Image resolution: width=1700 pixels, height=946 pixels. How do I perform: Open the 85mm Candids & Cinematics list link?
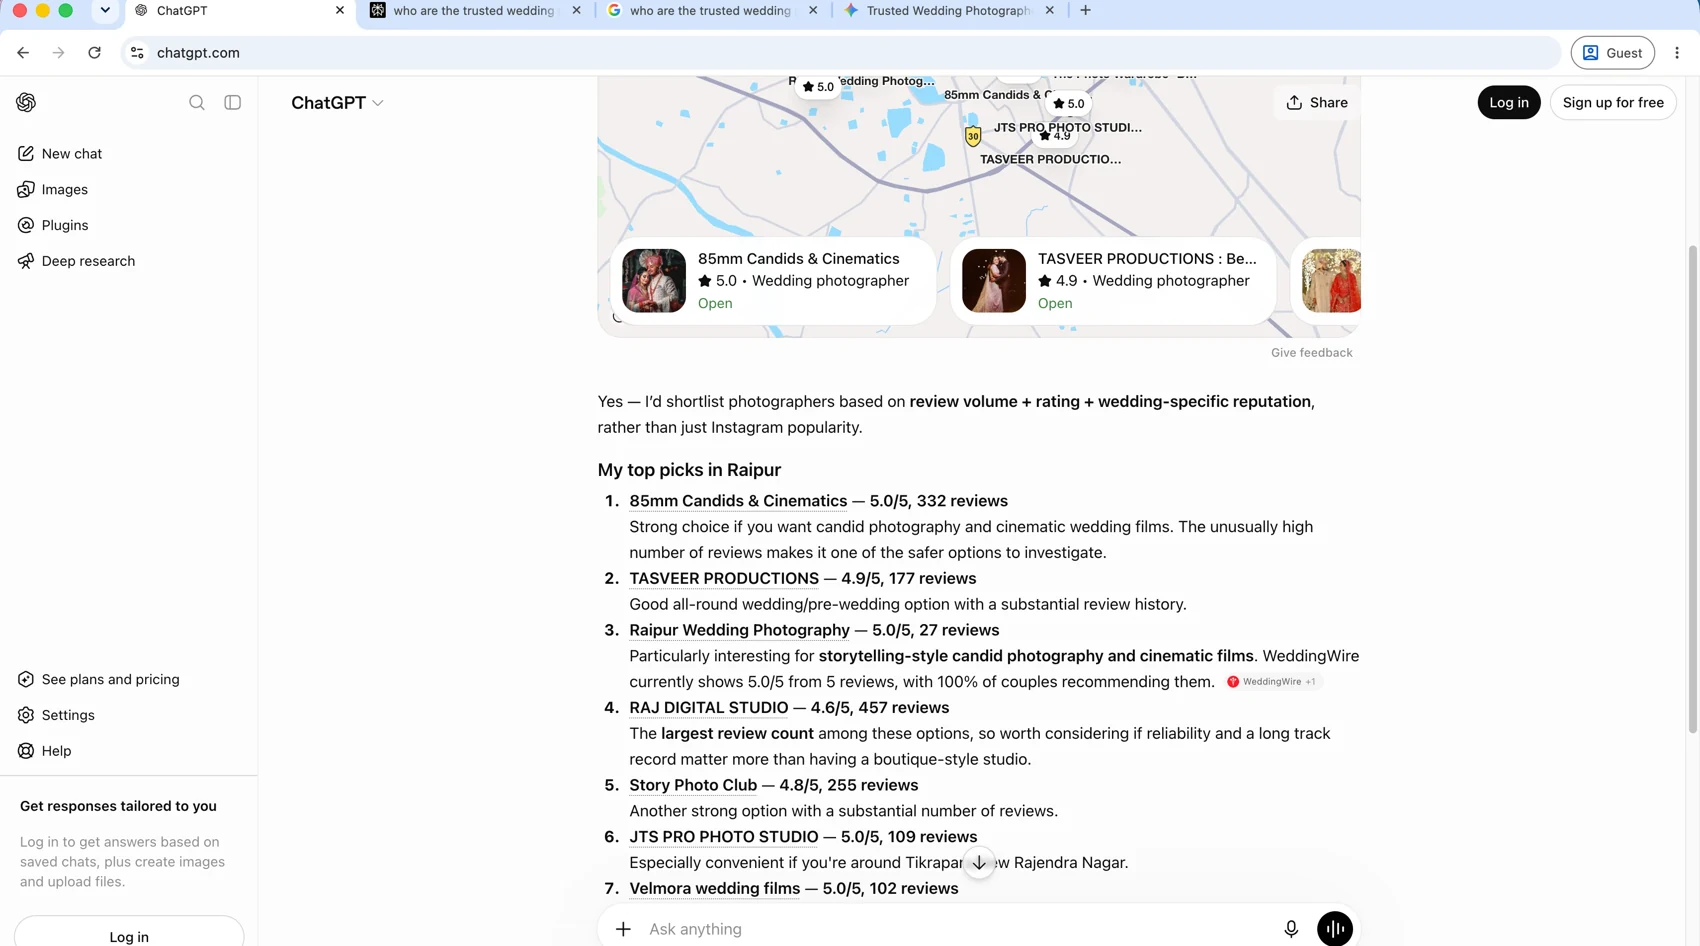point(738,501)
